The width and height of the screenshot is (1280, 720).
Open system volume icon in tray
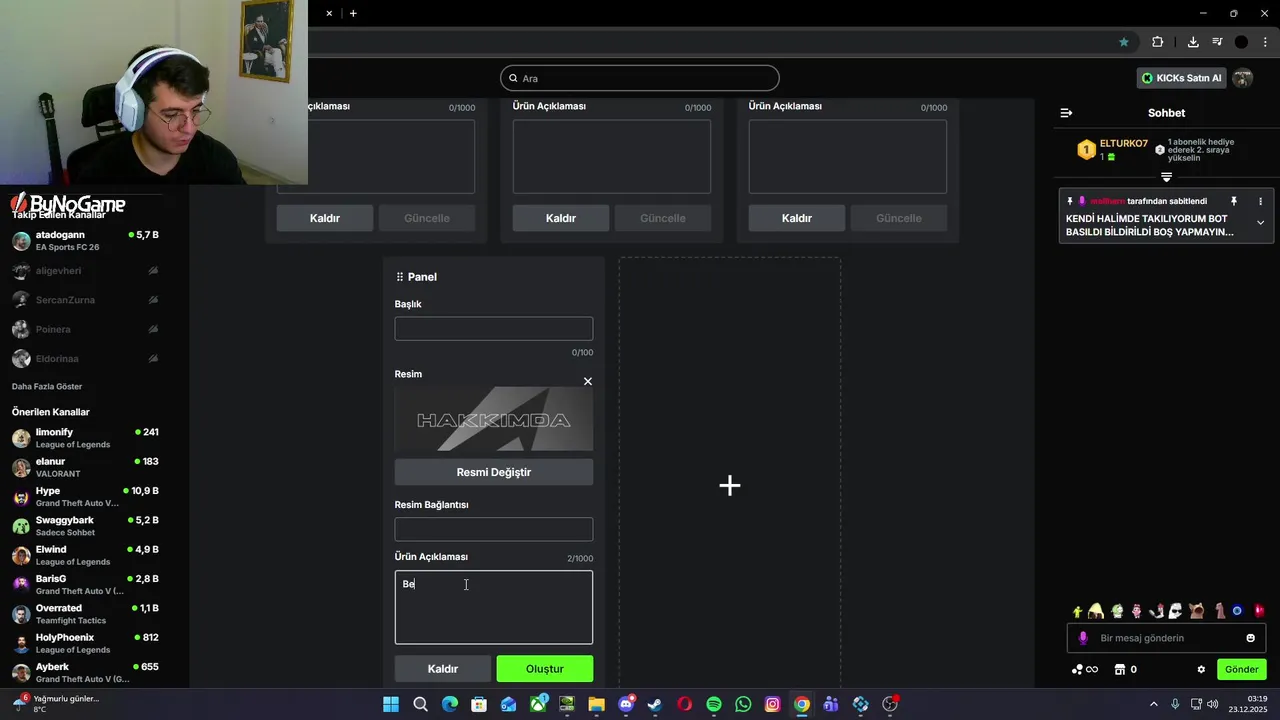(x=1212, y=704)
